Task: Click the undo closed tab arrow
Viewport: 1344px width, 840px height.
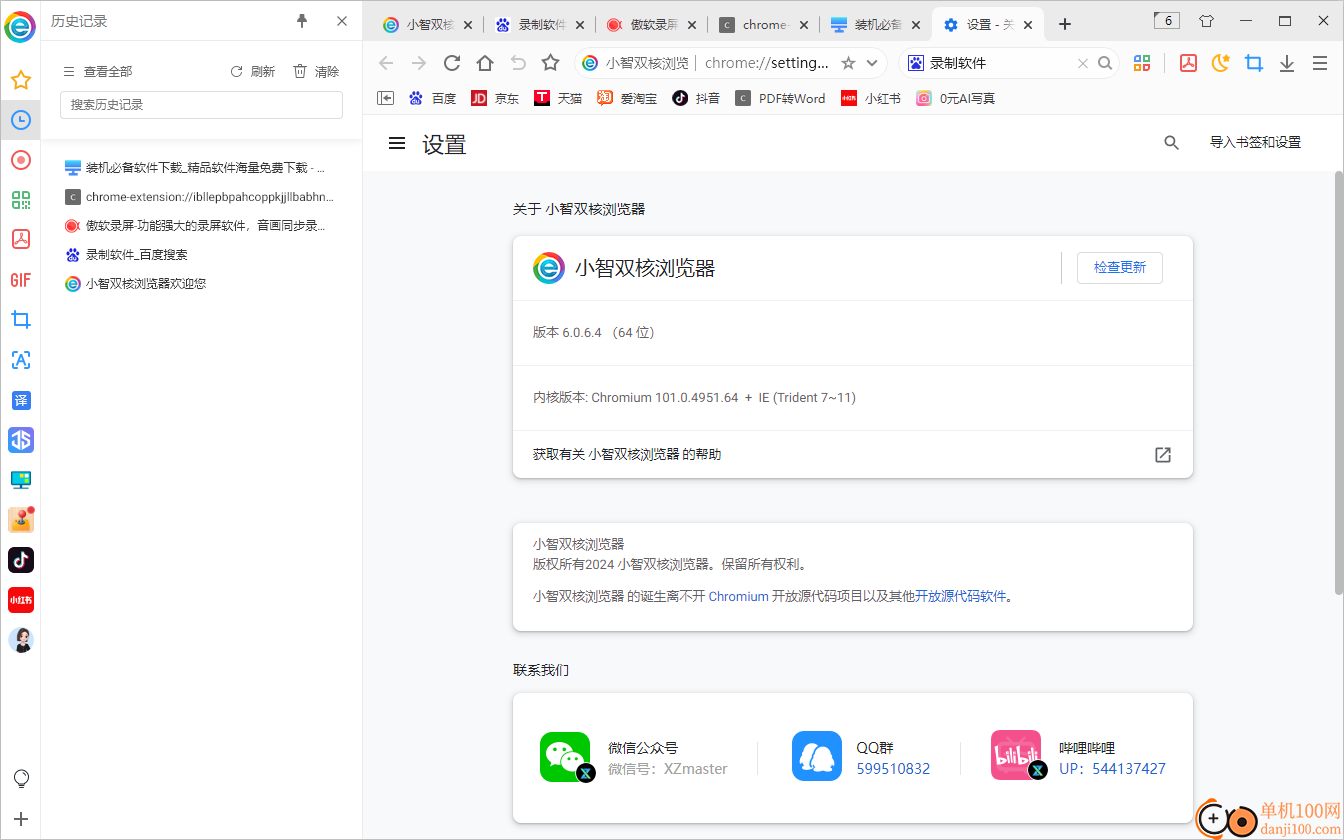Action: pyautogui.click(x=518, y=63)
